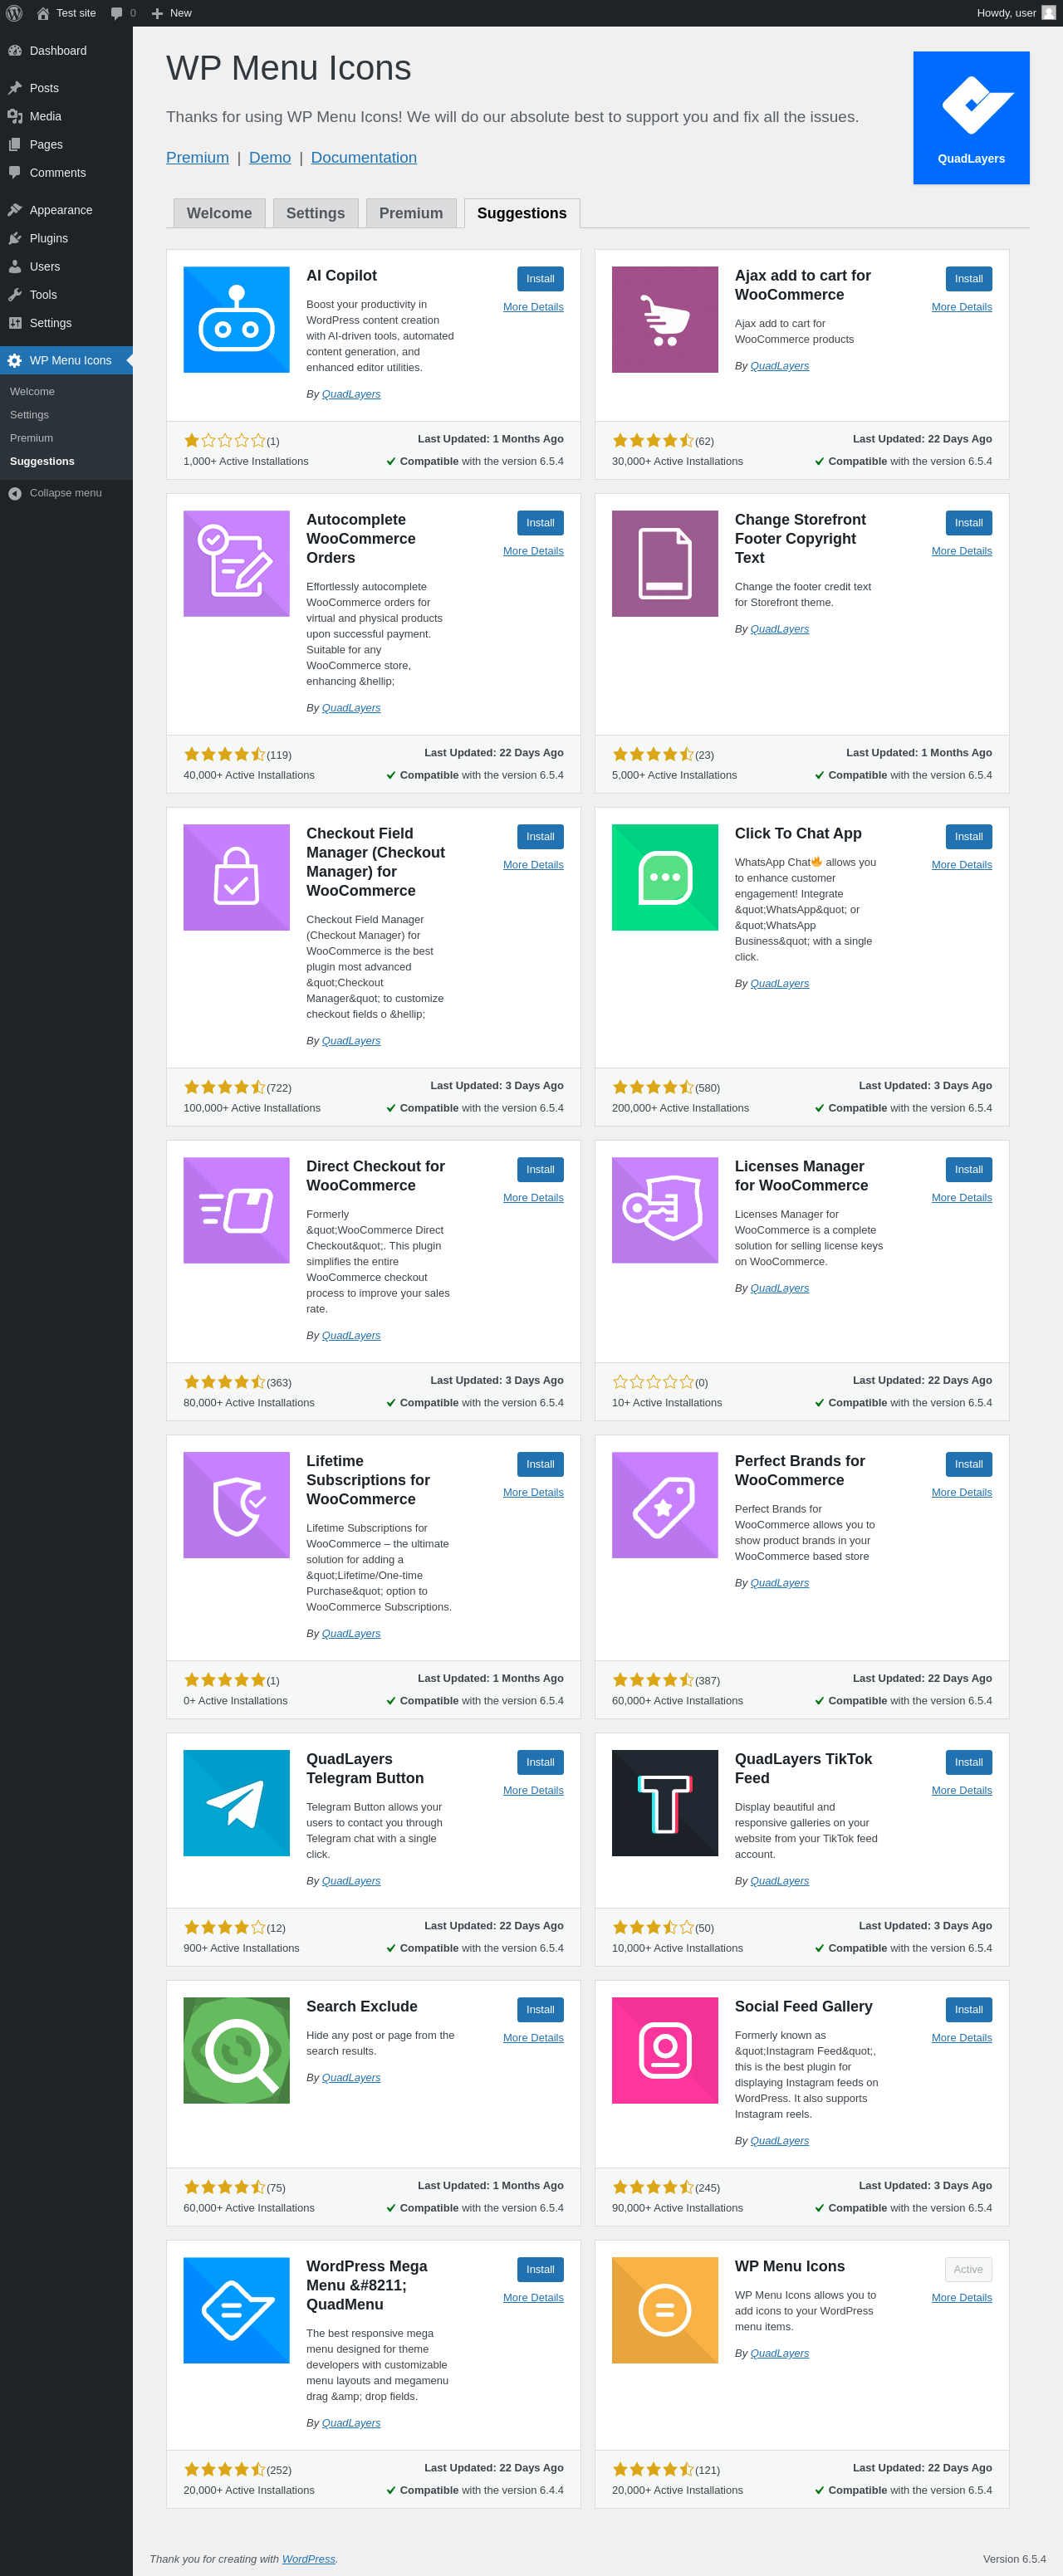
Task: Open the Howdy, user account menu
Action: click(x=1016, y=13)
